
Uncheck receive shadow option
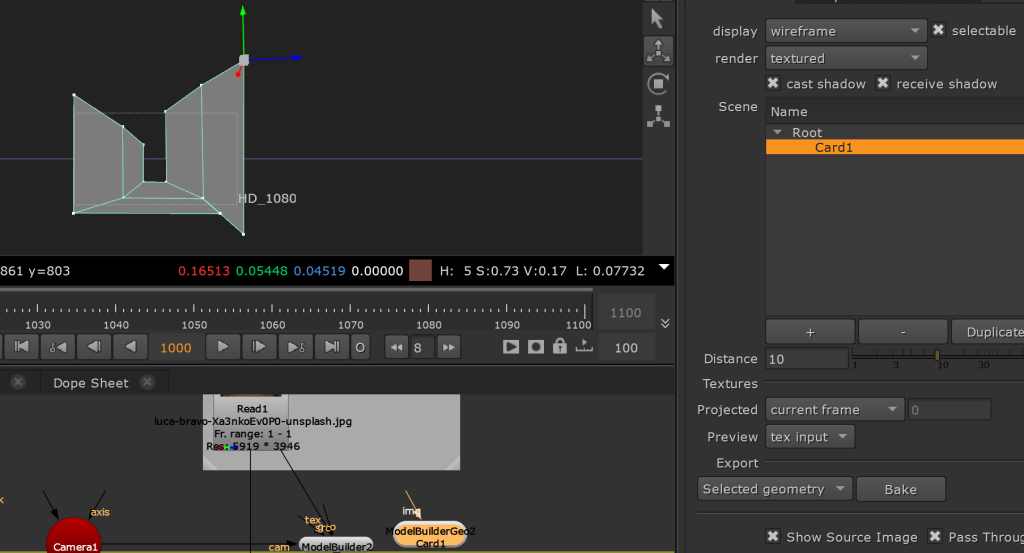[883, 84]
